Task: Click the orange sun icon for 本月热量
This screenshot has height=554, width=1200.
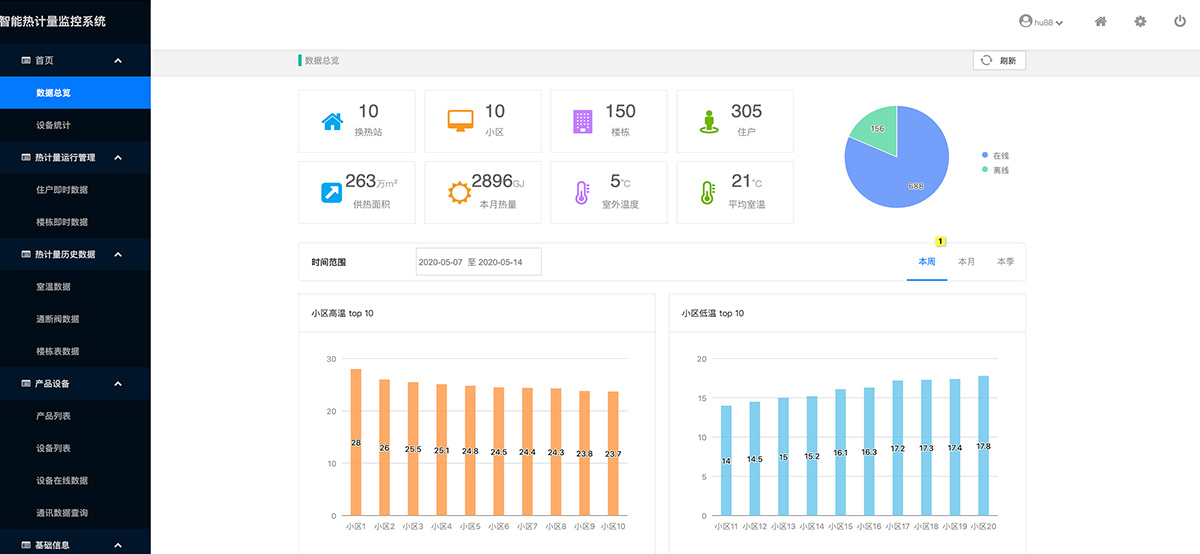Action: [459, 193]
